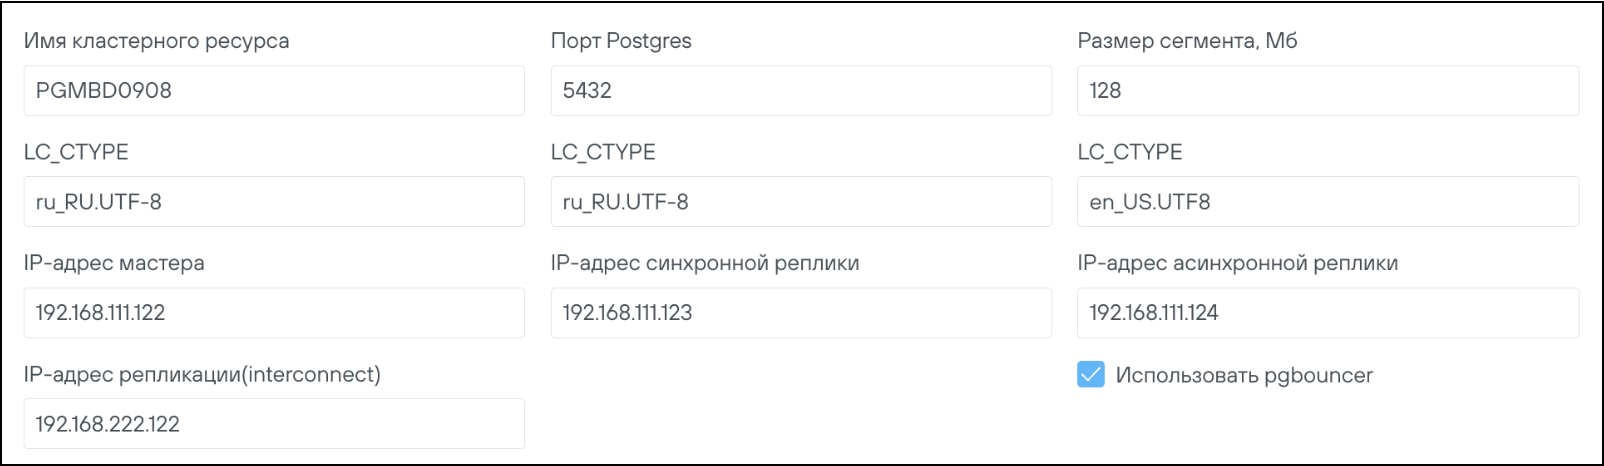Click the cluster resource name field PGMBD0908
This screenshot has height=466, width=1604.
pos(273,91)
